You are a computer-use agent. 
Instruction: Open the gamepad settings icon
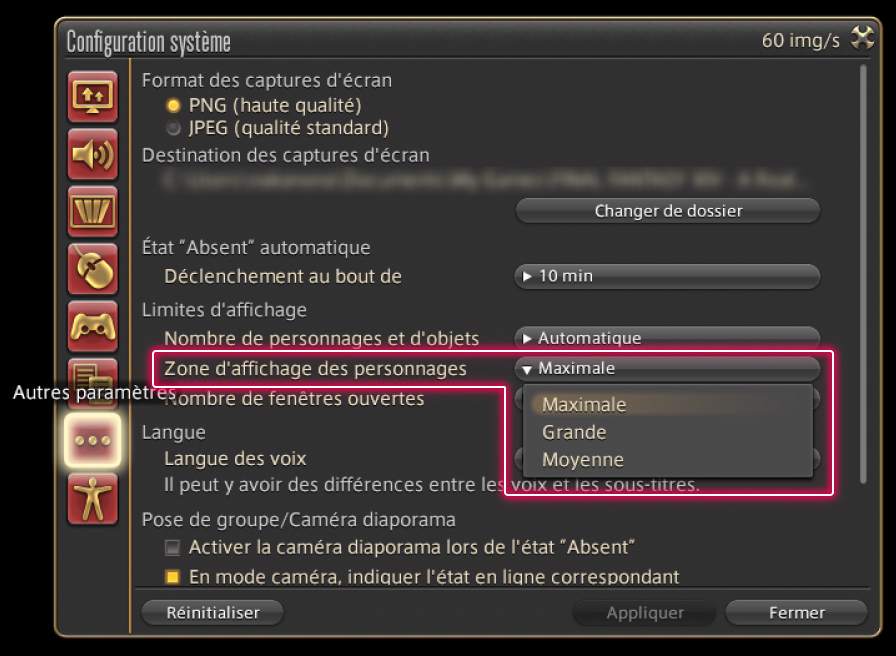(93, 326)
